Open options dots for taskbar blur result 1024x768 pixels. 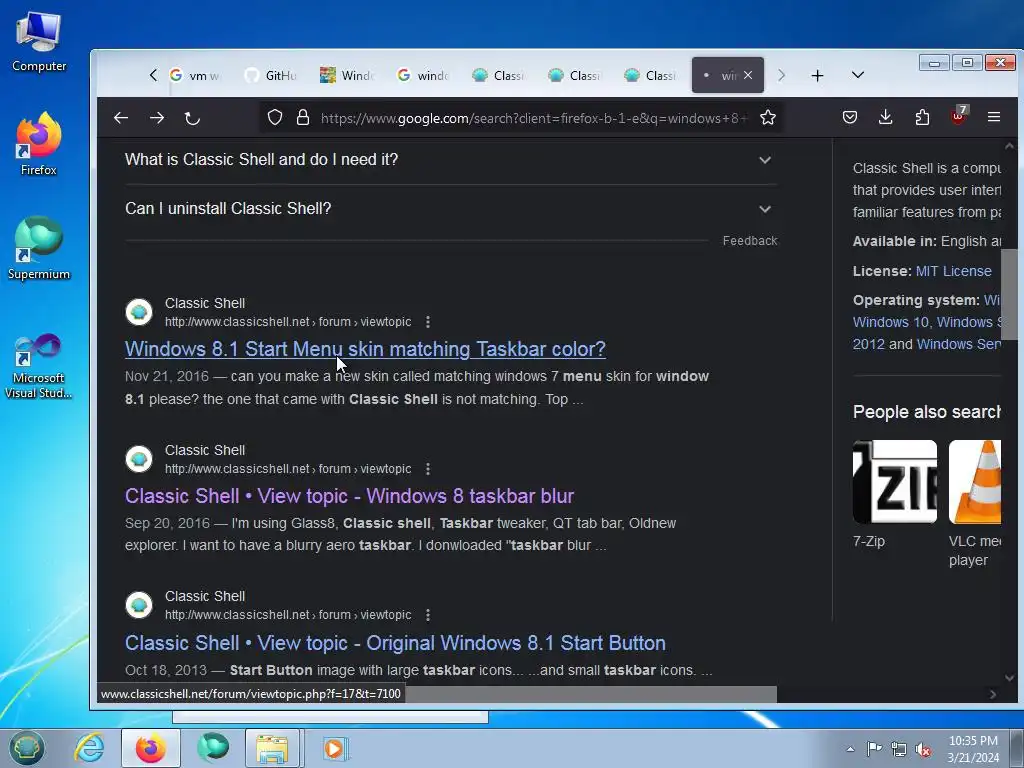(428, 469)
